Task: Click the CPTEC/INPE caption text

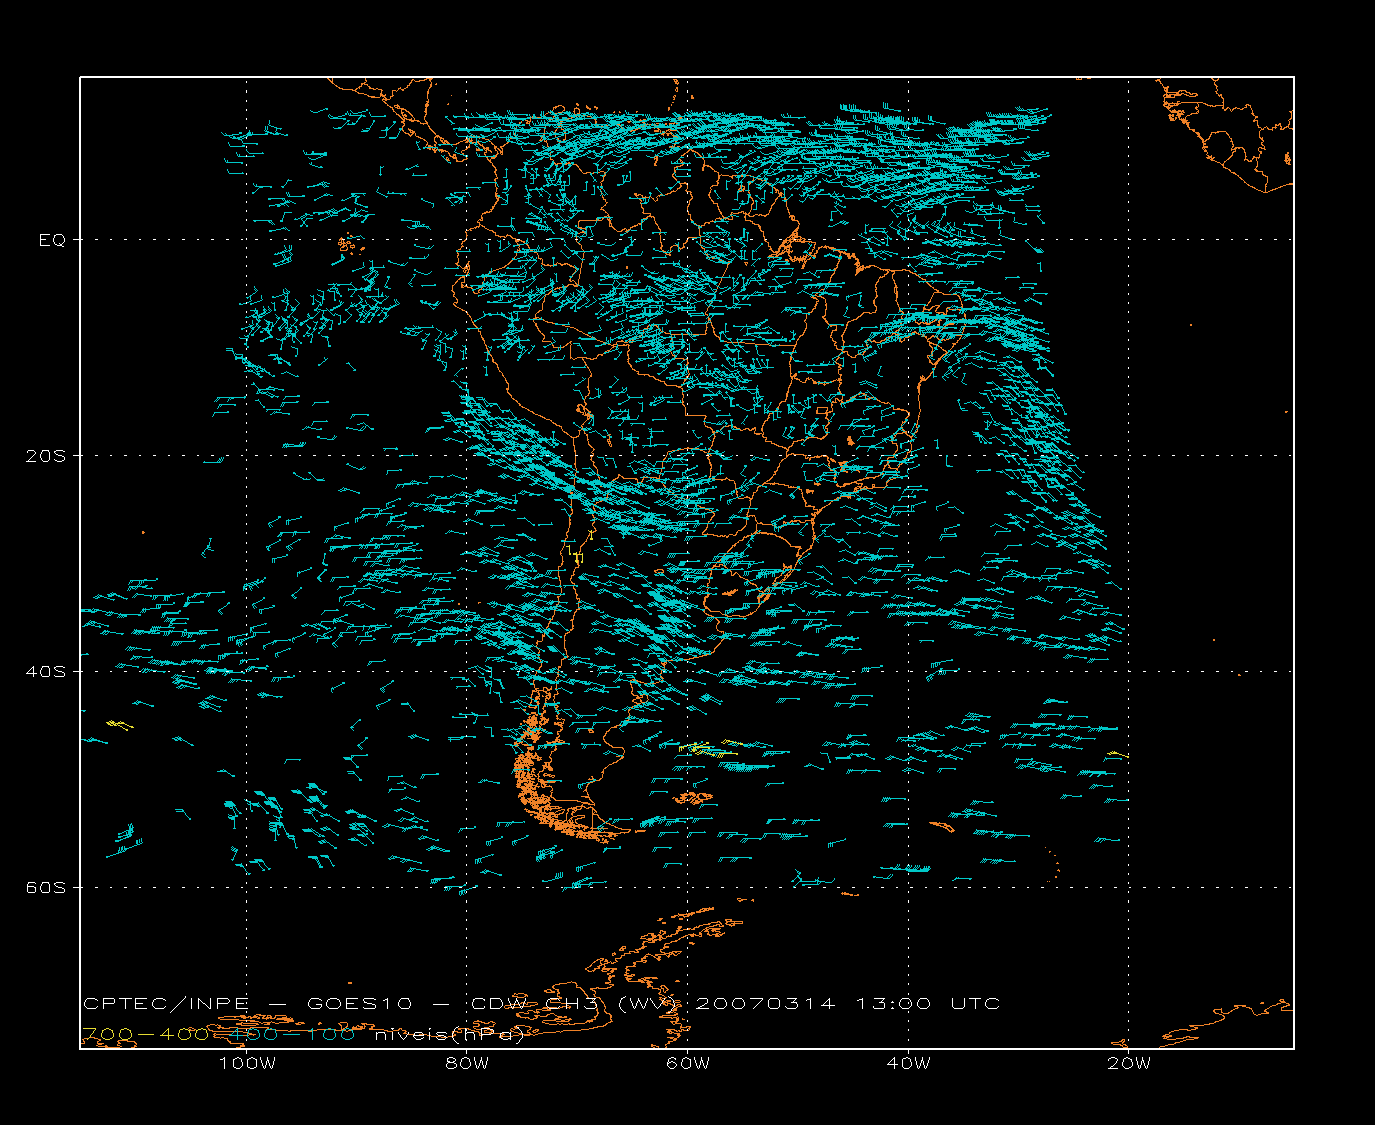Action: [166, 1004]
